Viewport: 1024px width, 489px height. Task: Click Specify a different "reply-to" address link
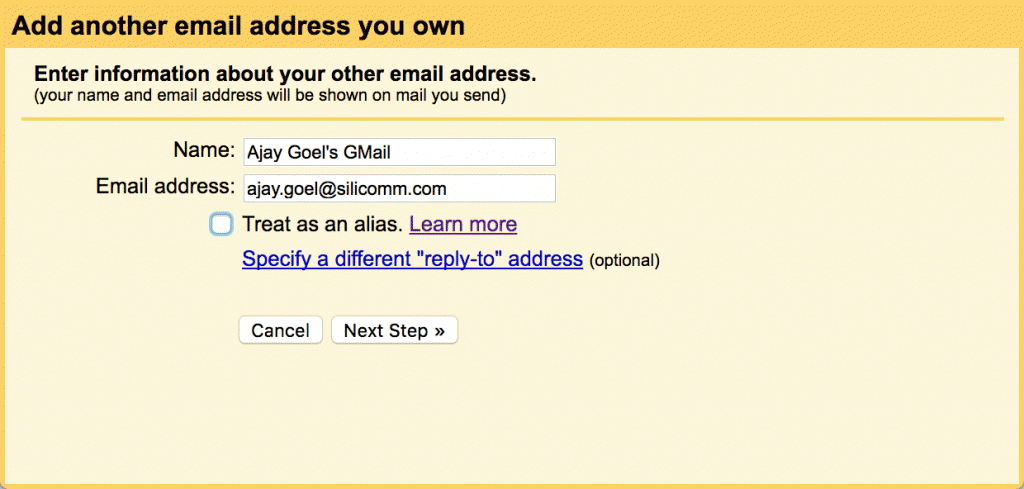click(x=412, y=259)
